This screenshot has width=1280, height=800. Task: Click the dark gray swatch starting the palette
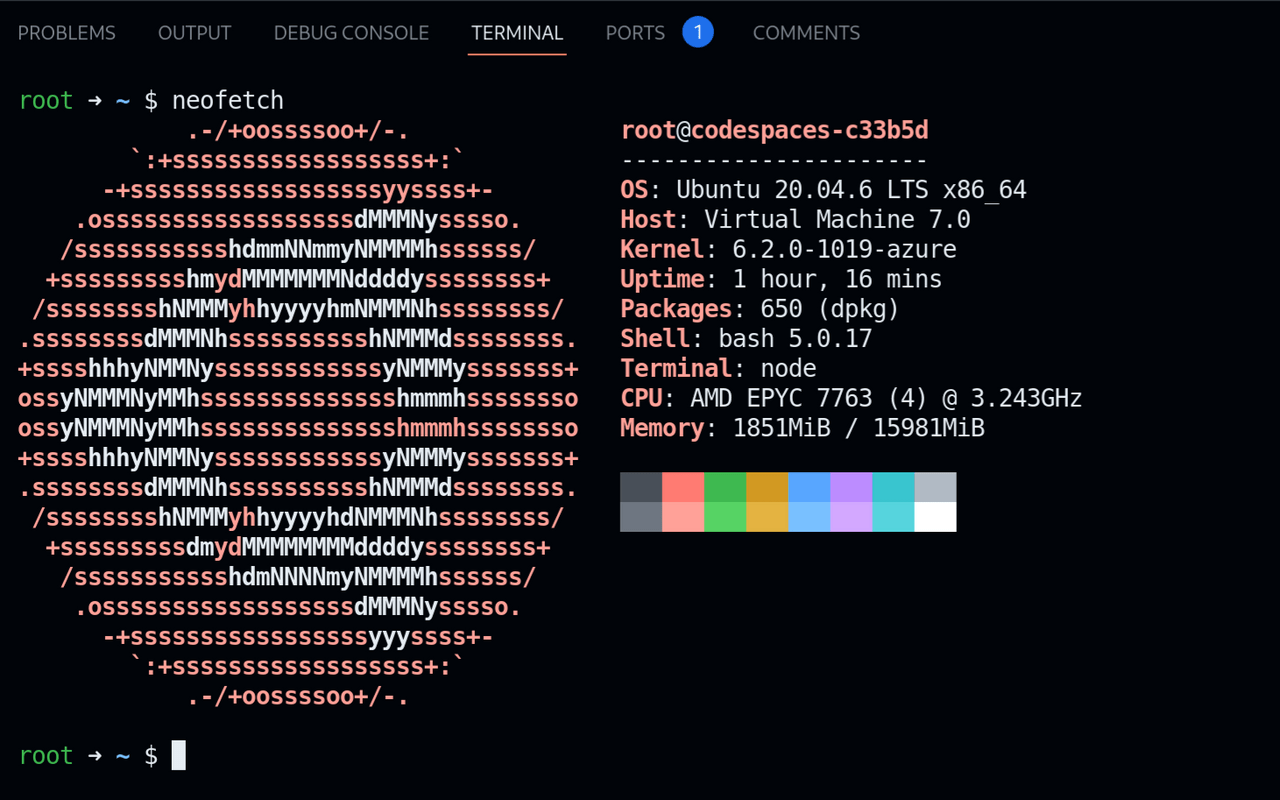641,487
